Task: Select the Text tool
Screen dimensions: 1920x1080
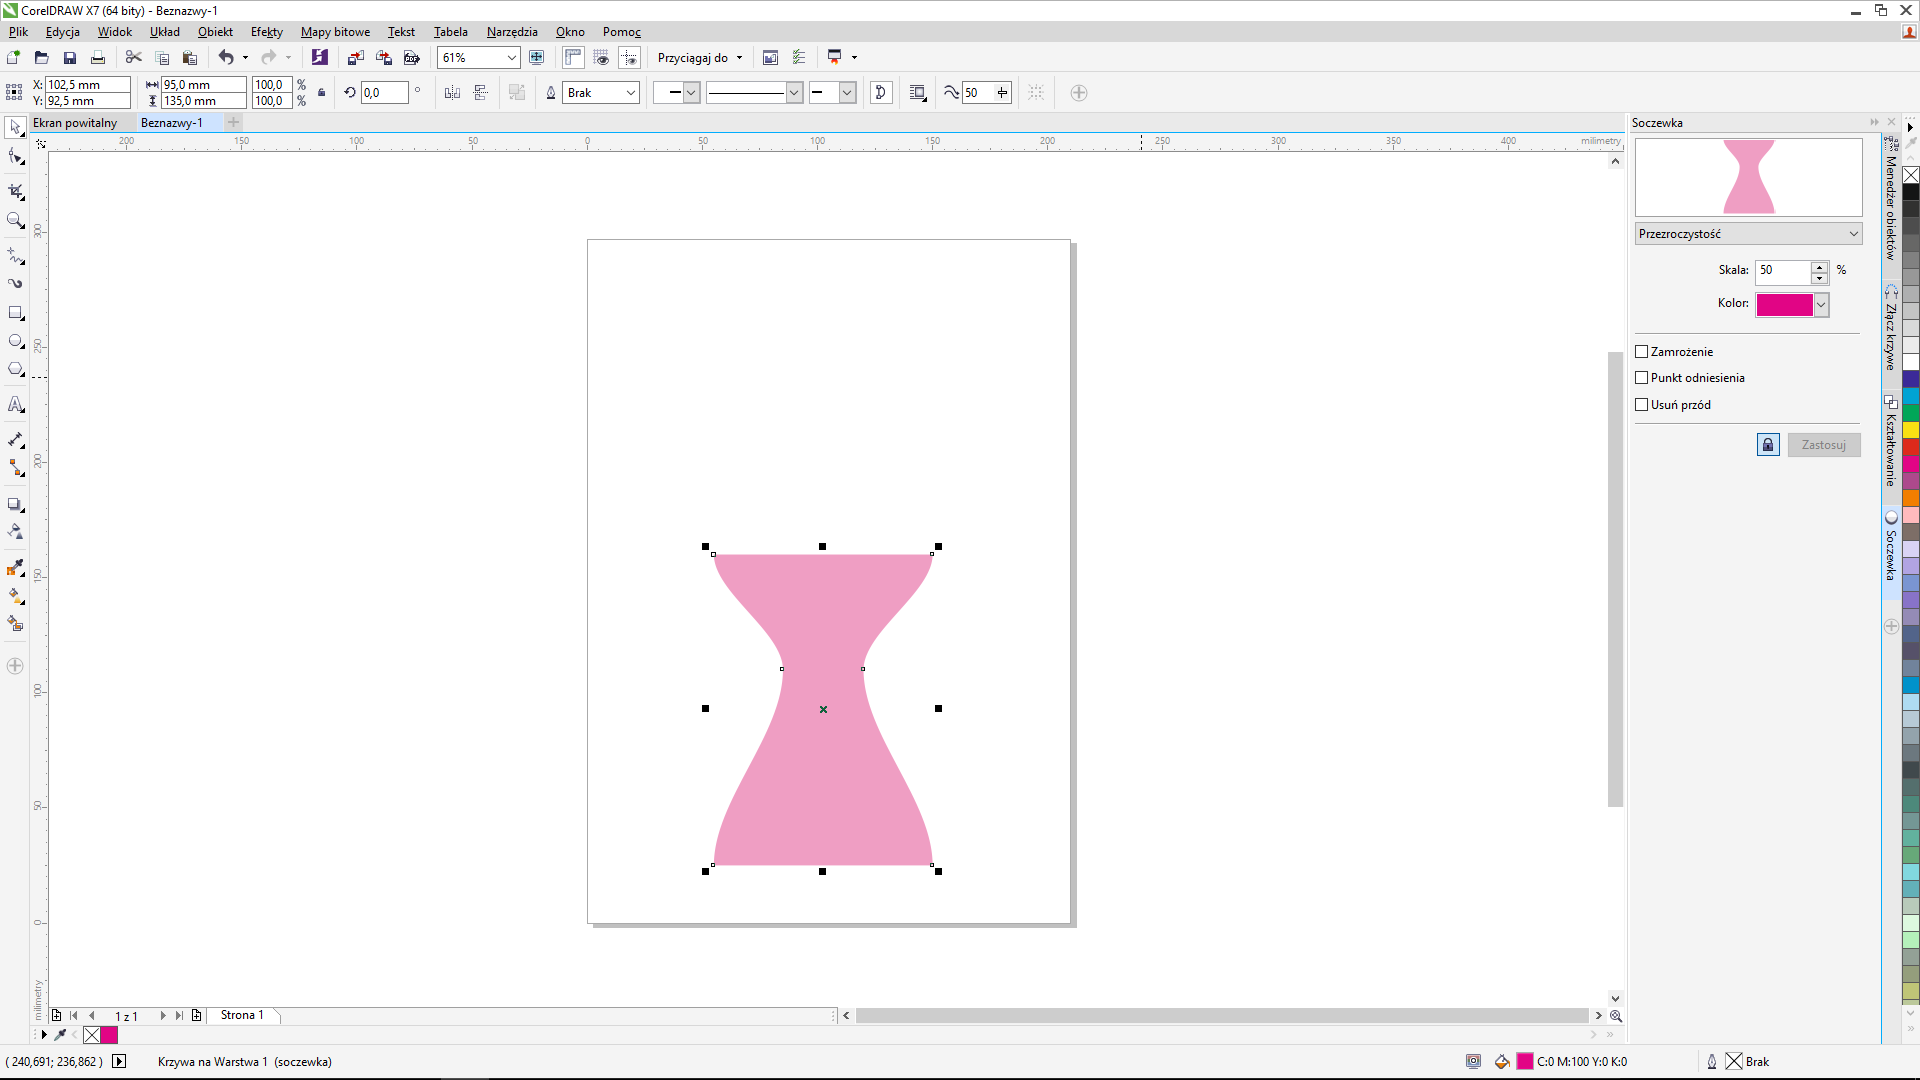Action: [15, 405]
